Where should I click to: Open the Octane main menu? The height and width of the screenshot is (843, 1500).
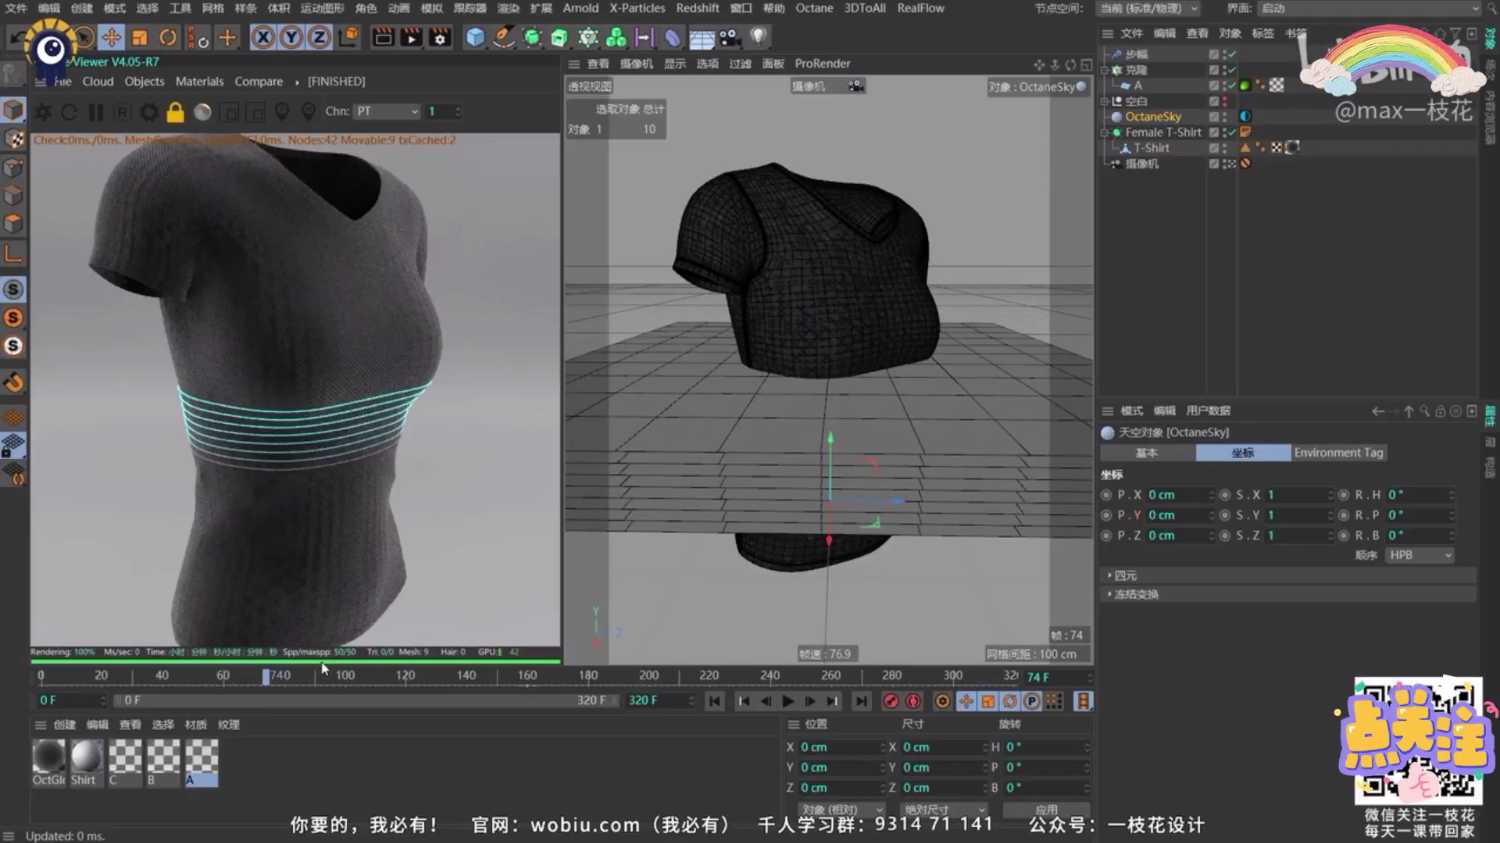click(814, 8)
